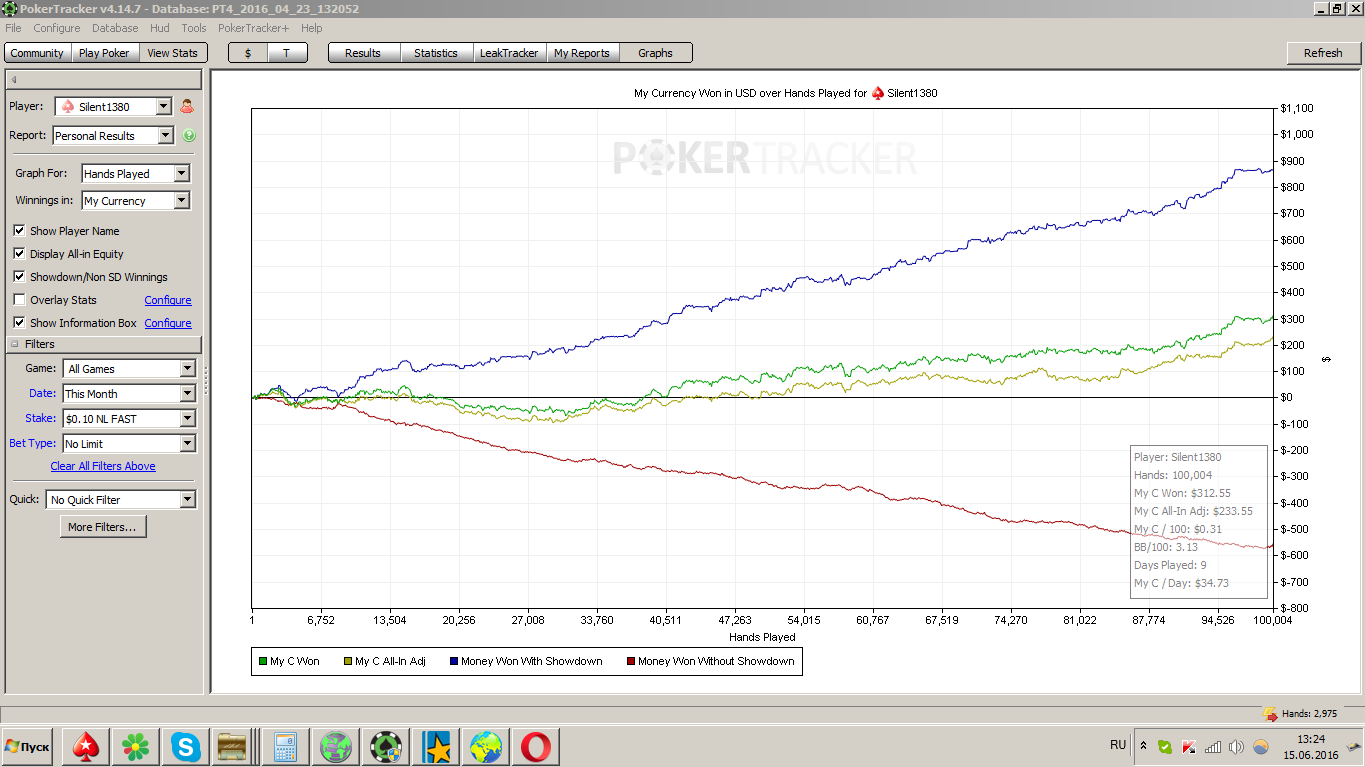Click the Community button
This screenshot has height=767, width=1365.
37,53
